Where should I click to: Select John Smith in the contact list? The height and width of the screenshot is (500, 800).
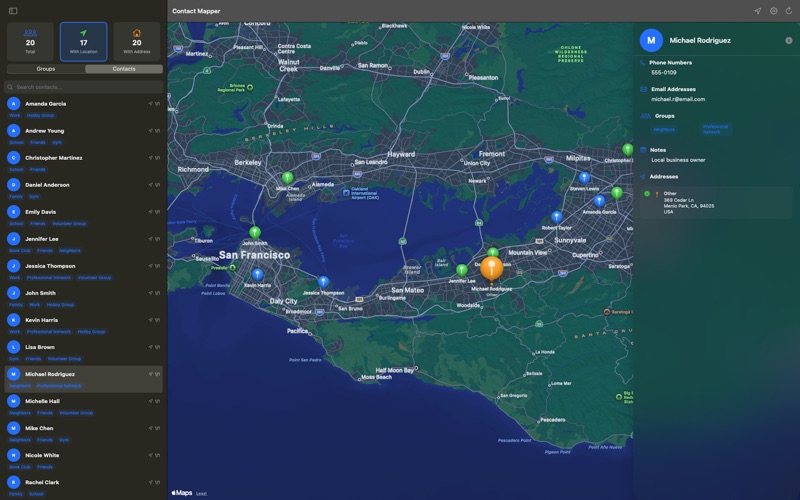pos(84,298)
